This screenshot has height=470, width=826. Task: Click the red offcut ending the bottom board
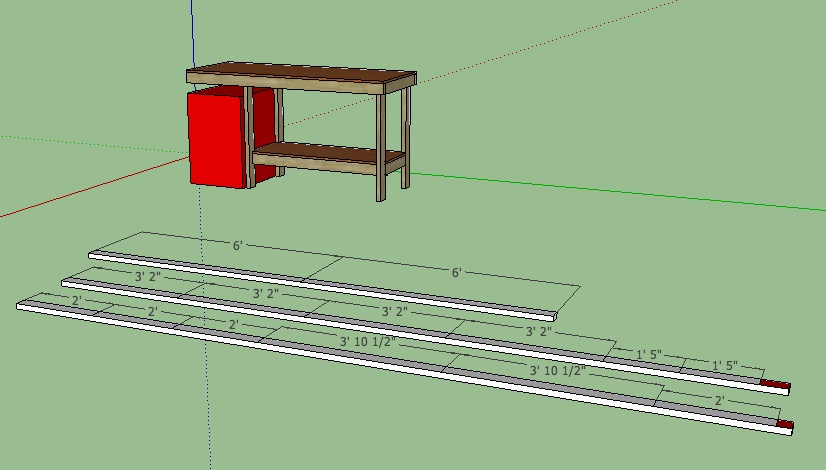(x=785, y=424)
